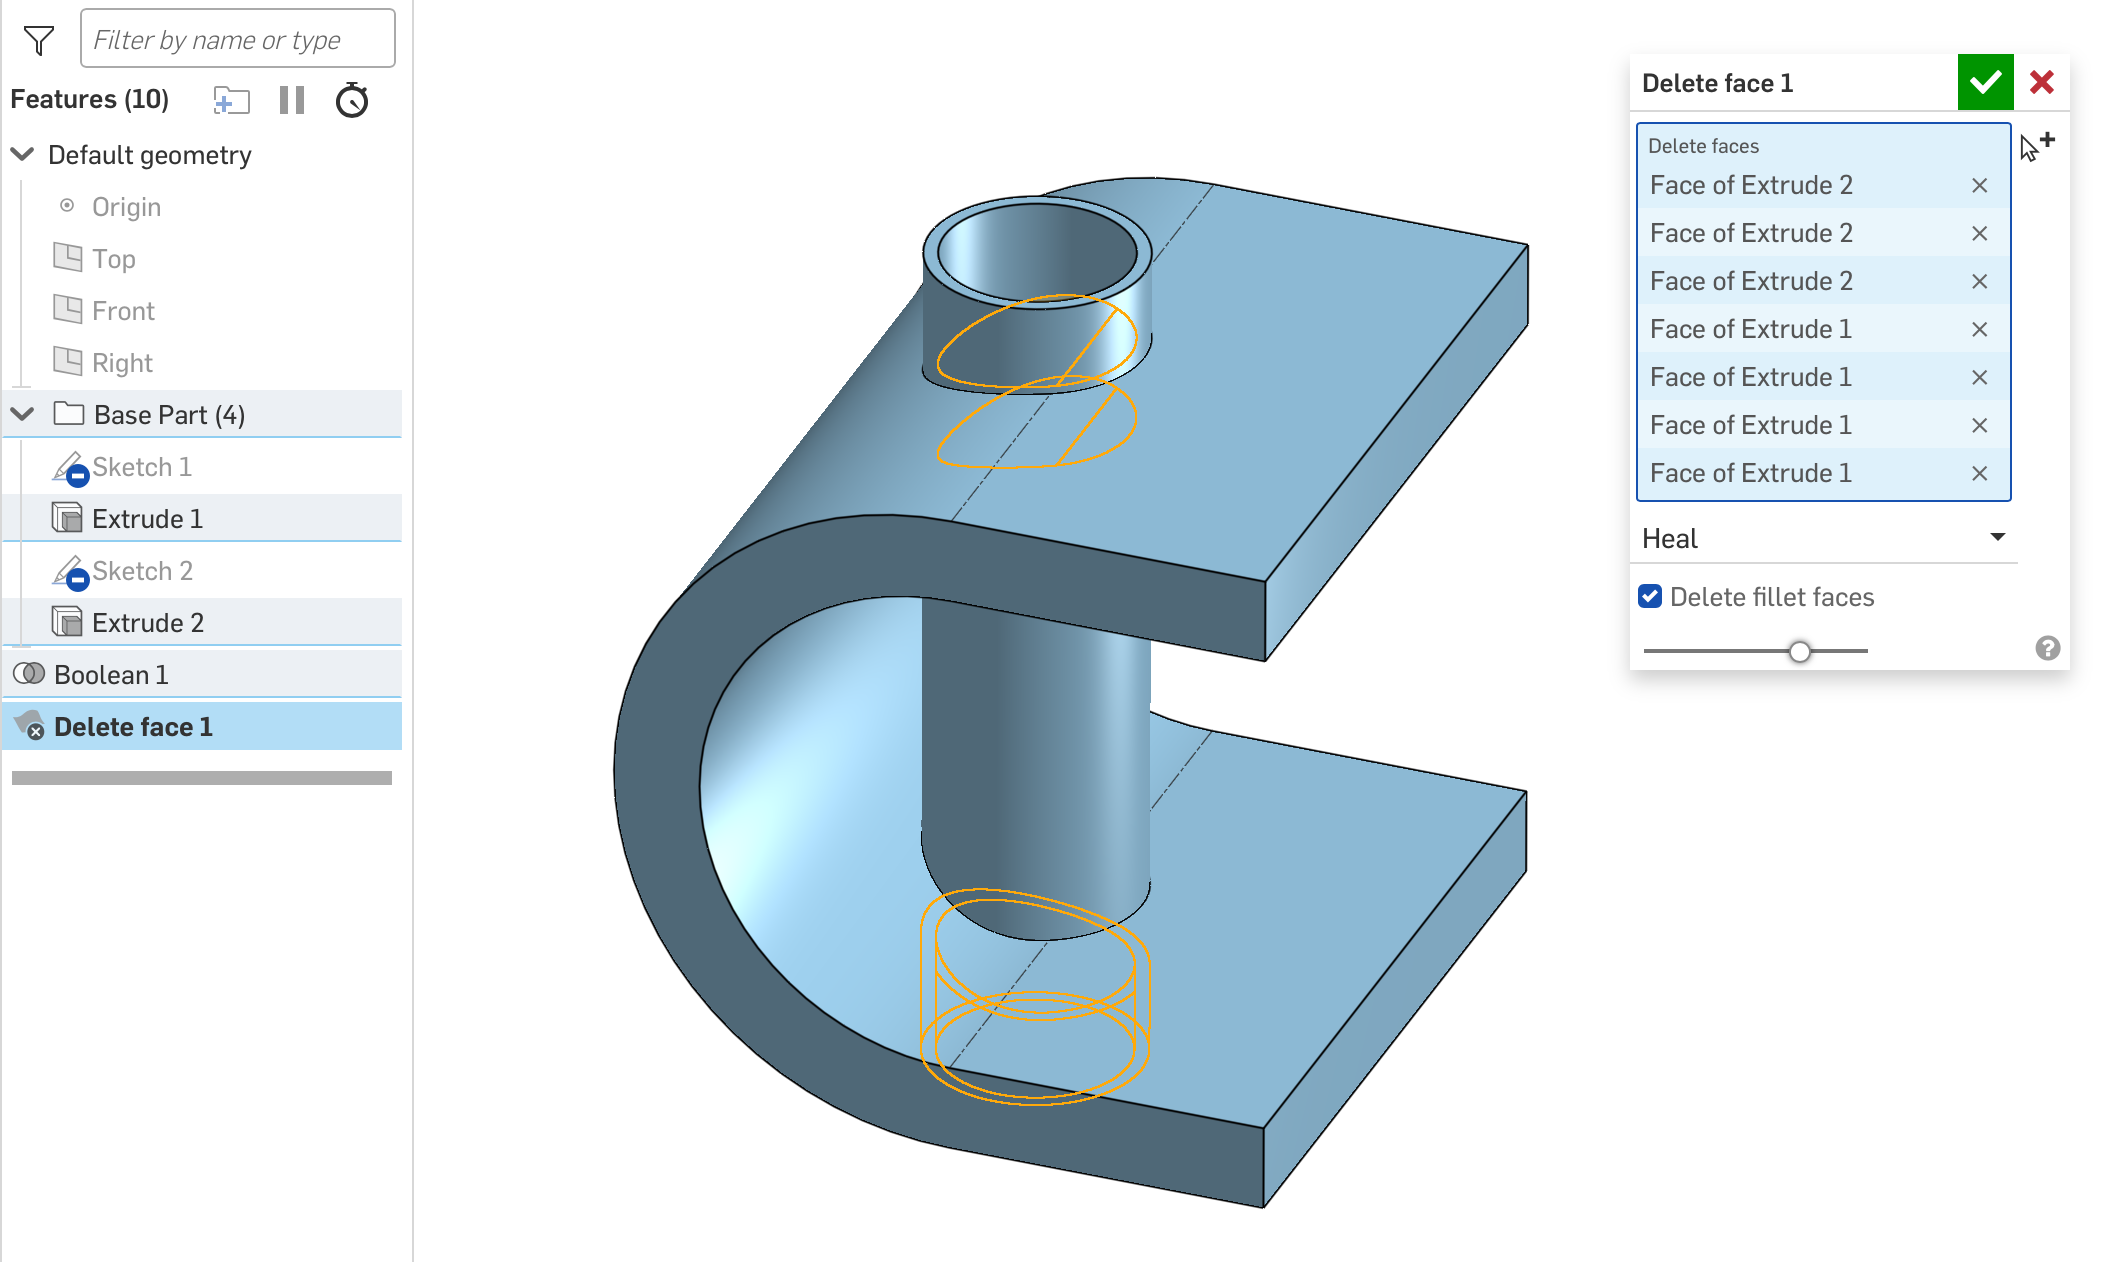Collapse the Base Part folder
Viewport: 2104px width, 1262px height.
22,414
